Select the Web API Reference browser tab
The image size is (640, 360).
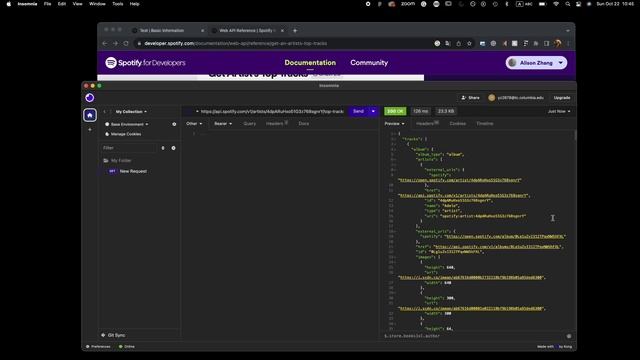click(247, 31)
